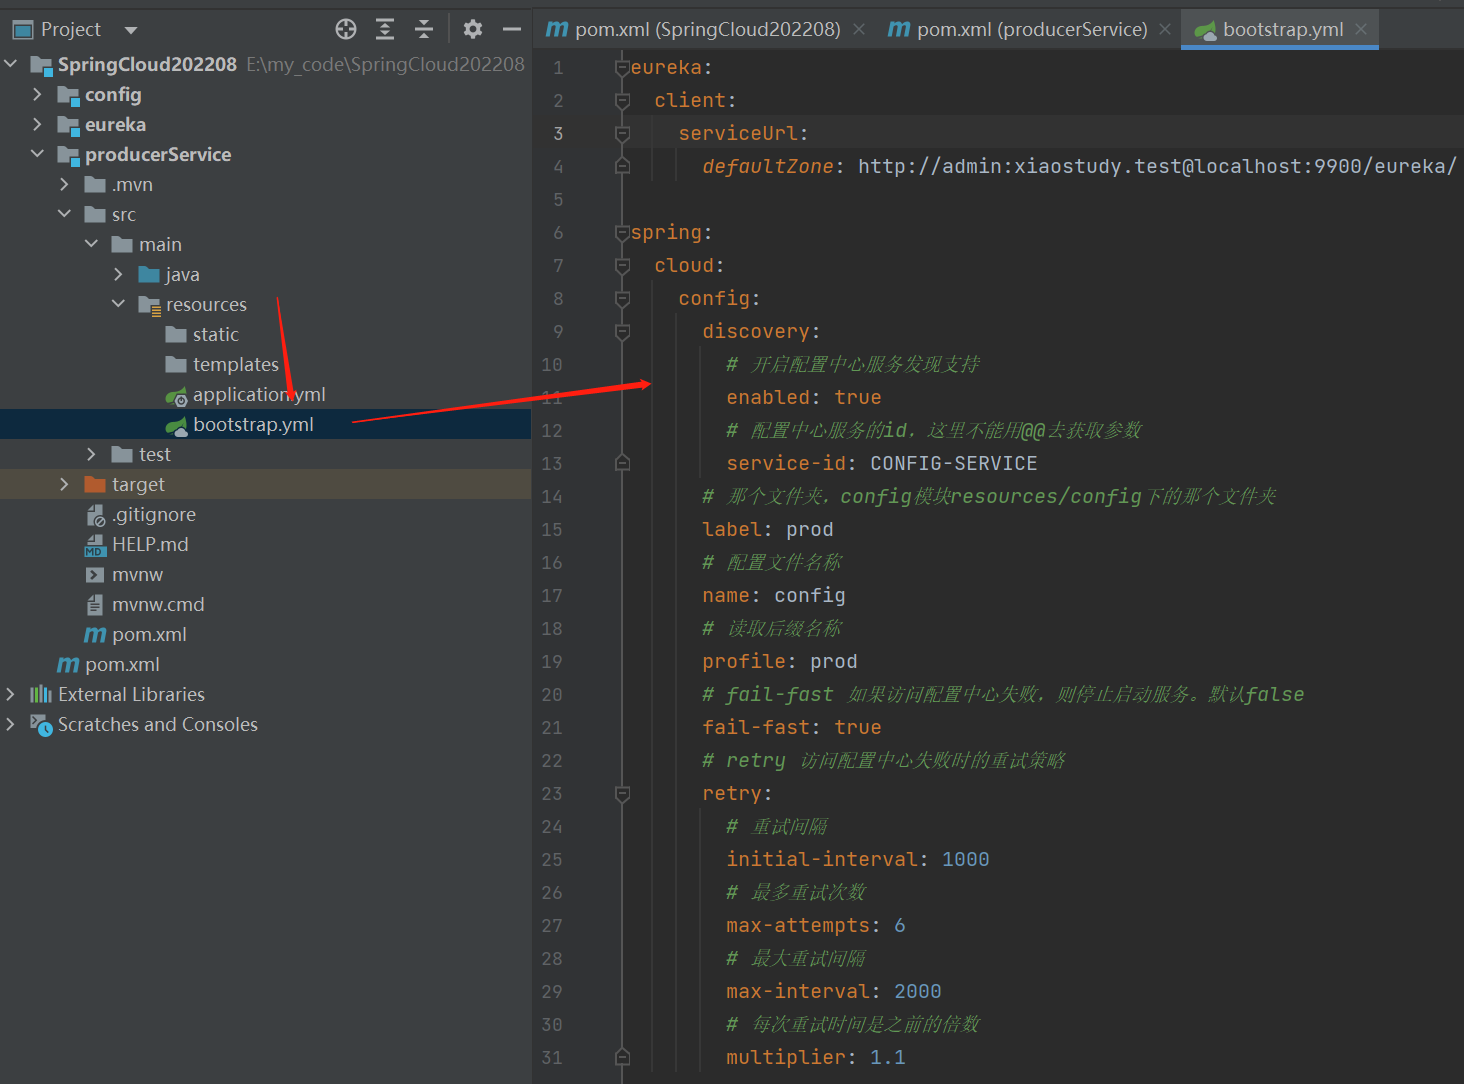The width and height of the screenshot is (1464, 1084).
Task: Click the defaultZone eureka URL value
Action: click(1157, 166)
